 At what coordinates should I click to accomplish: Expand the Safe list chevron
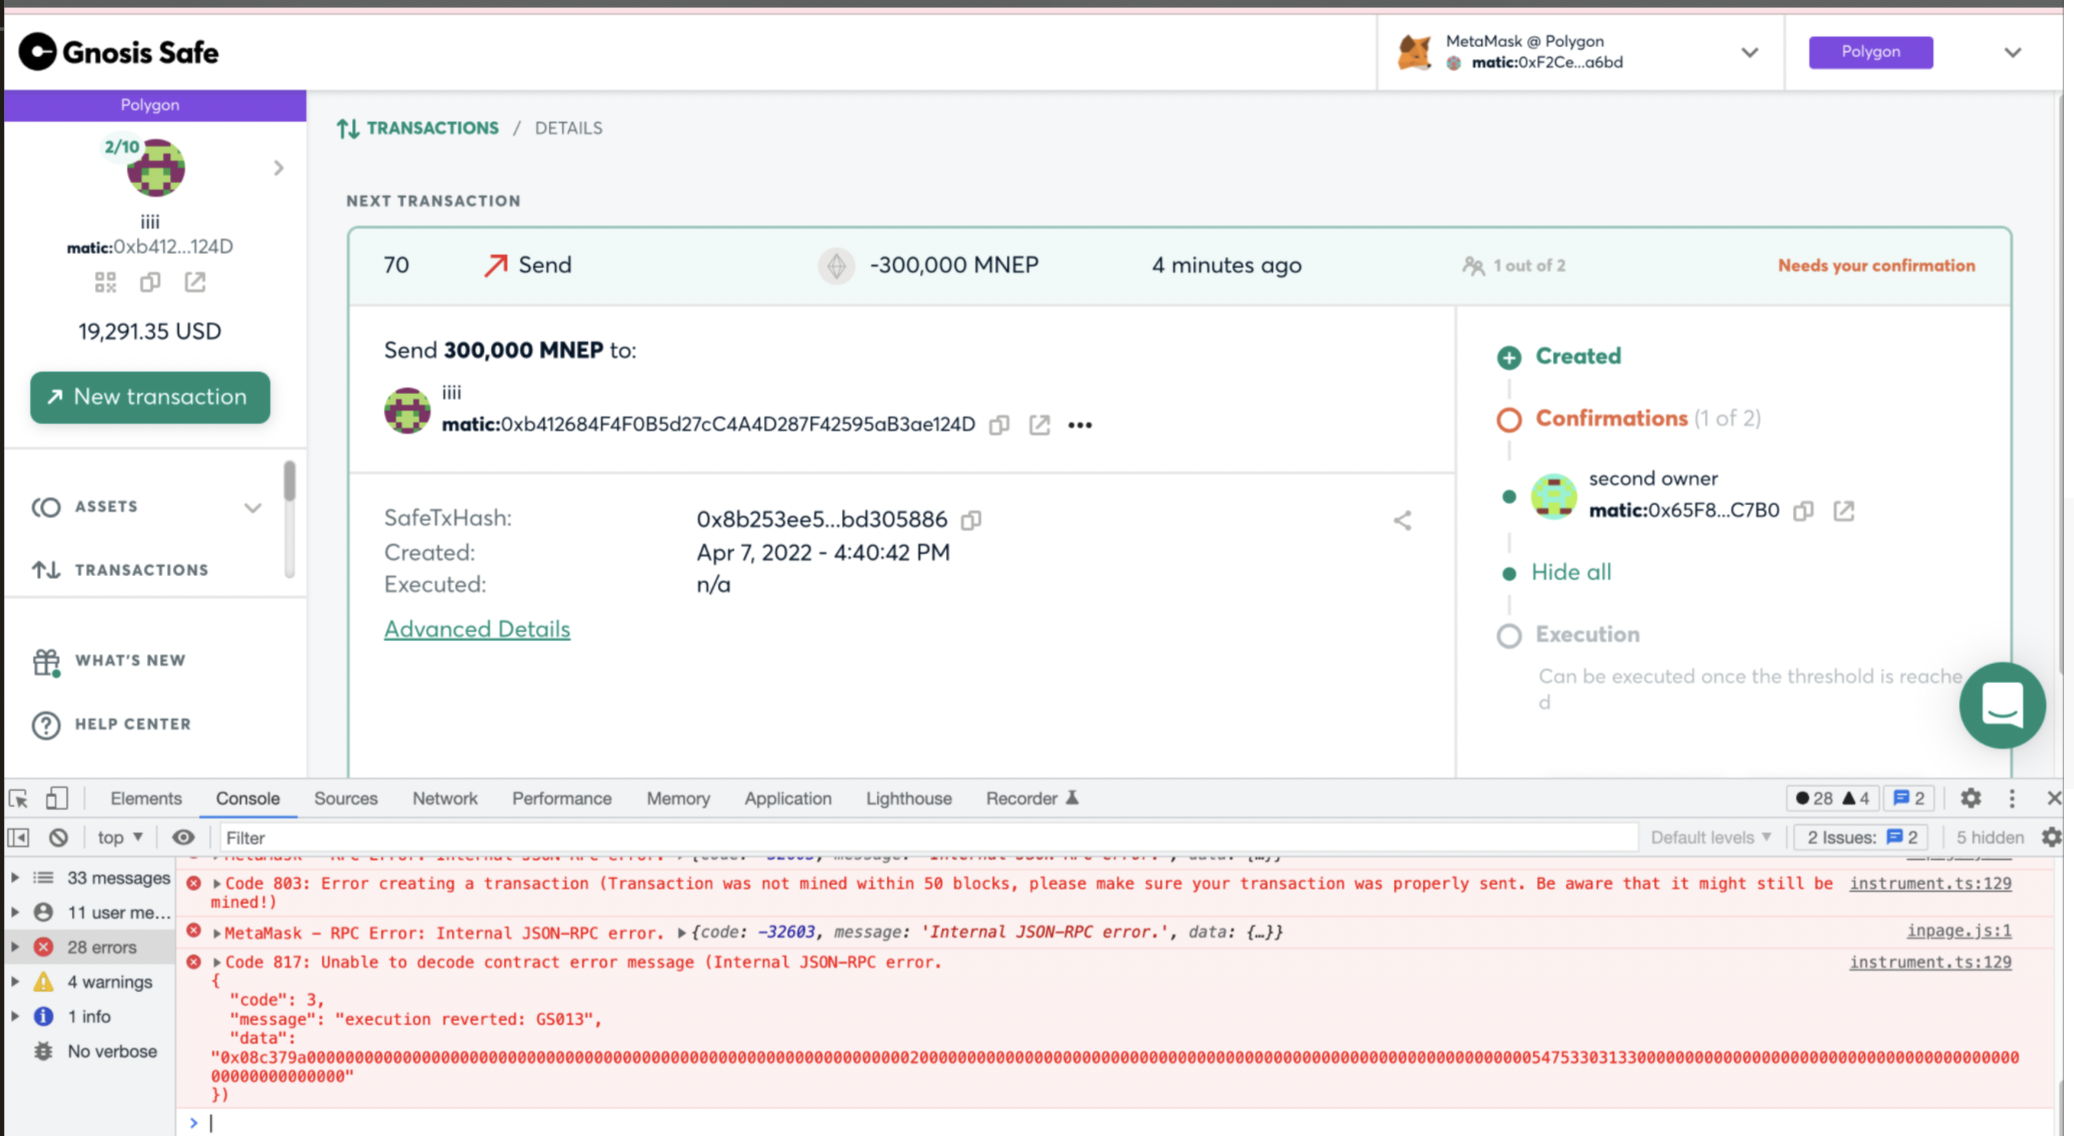279,168
